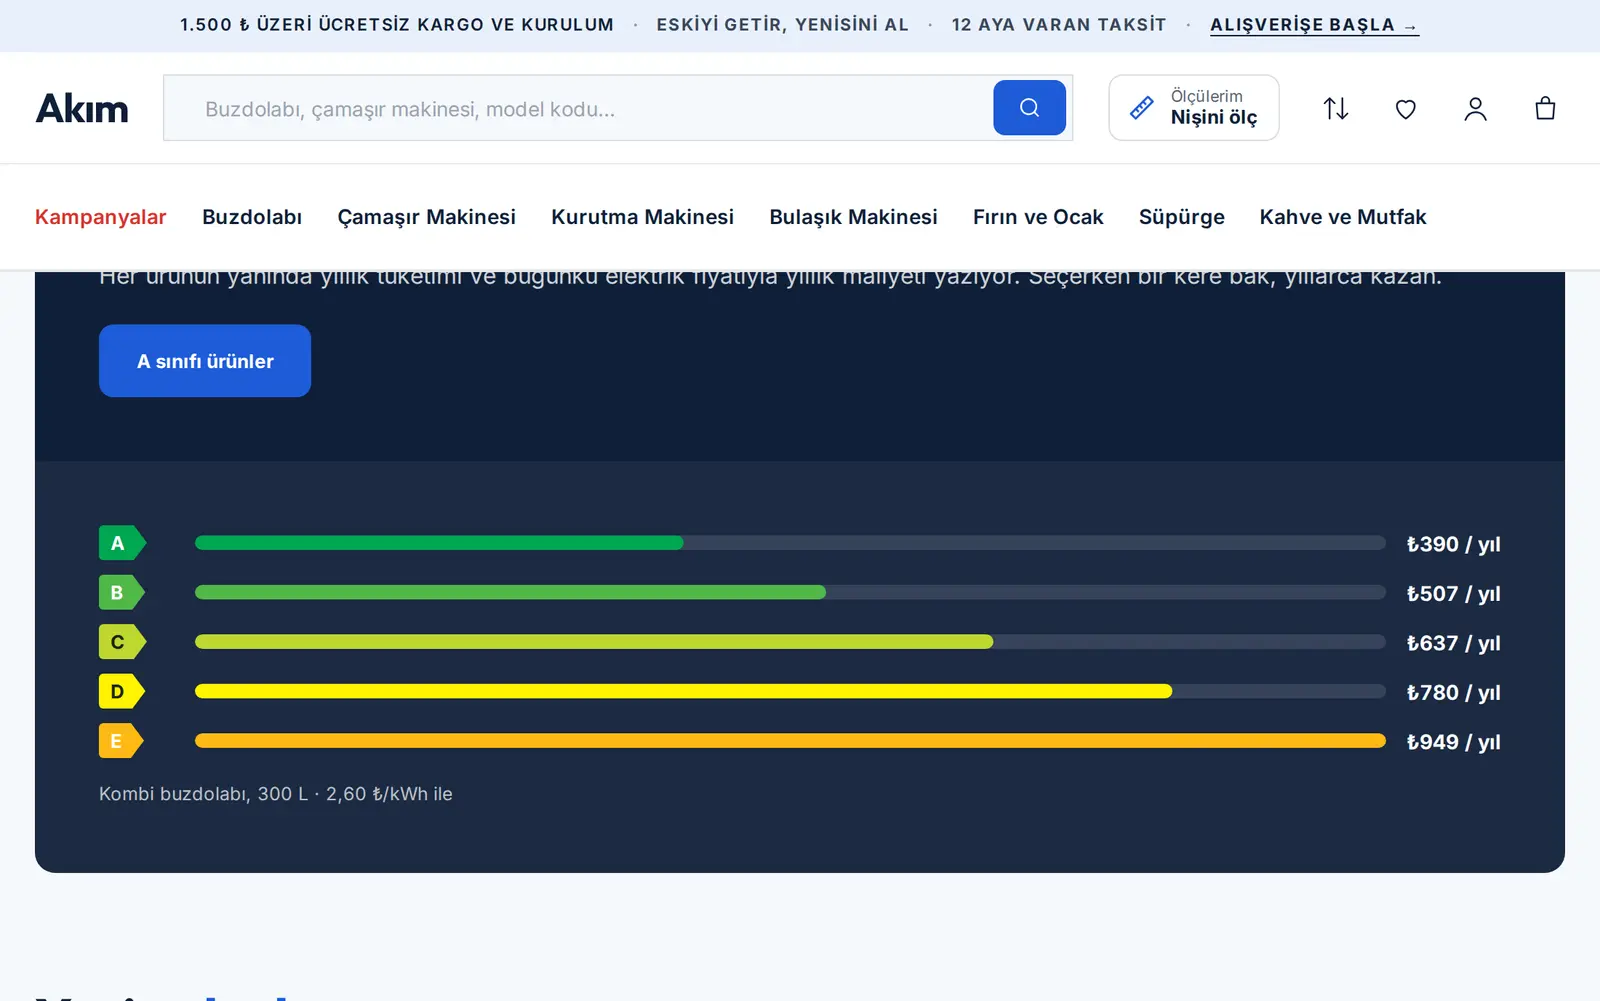This screenshot has height=1001, width=1600.
Task: Open the favorites heart icon
Action: (x=1406, y=108)
